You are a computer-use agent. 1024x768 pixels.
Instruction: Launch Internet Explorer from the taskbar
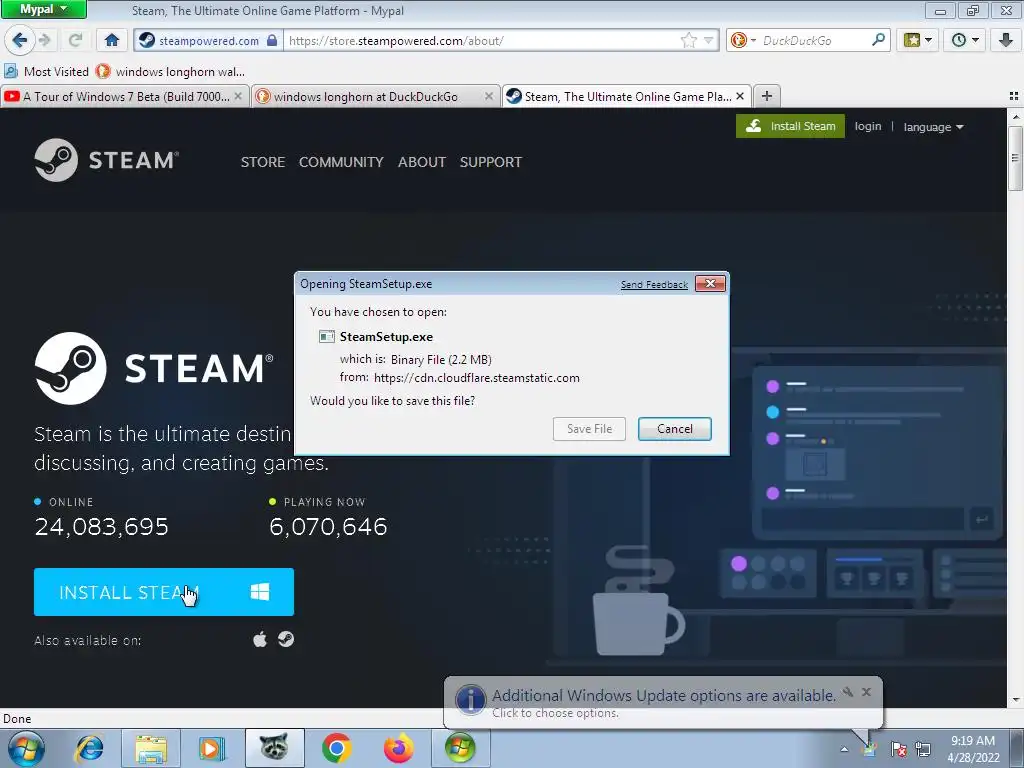tap(89, 748)
